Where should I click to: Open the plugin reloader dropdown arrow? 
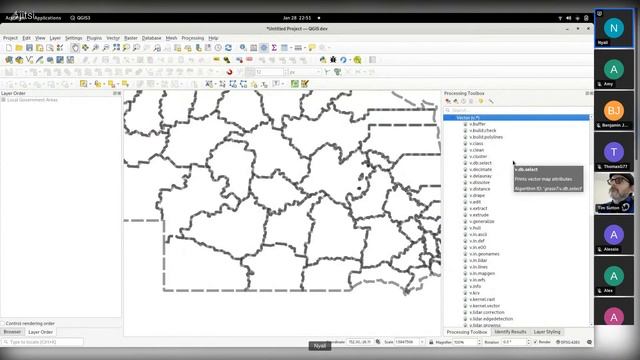pos(350,60)
